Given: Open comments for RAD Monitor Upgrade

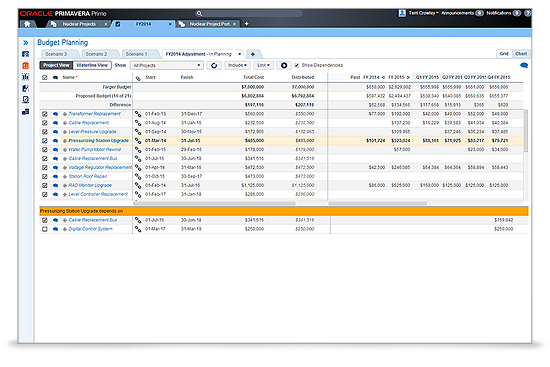Looking at the screenshot, I should point(55,185).
